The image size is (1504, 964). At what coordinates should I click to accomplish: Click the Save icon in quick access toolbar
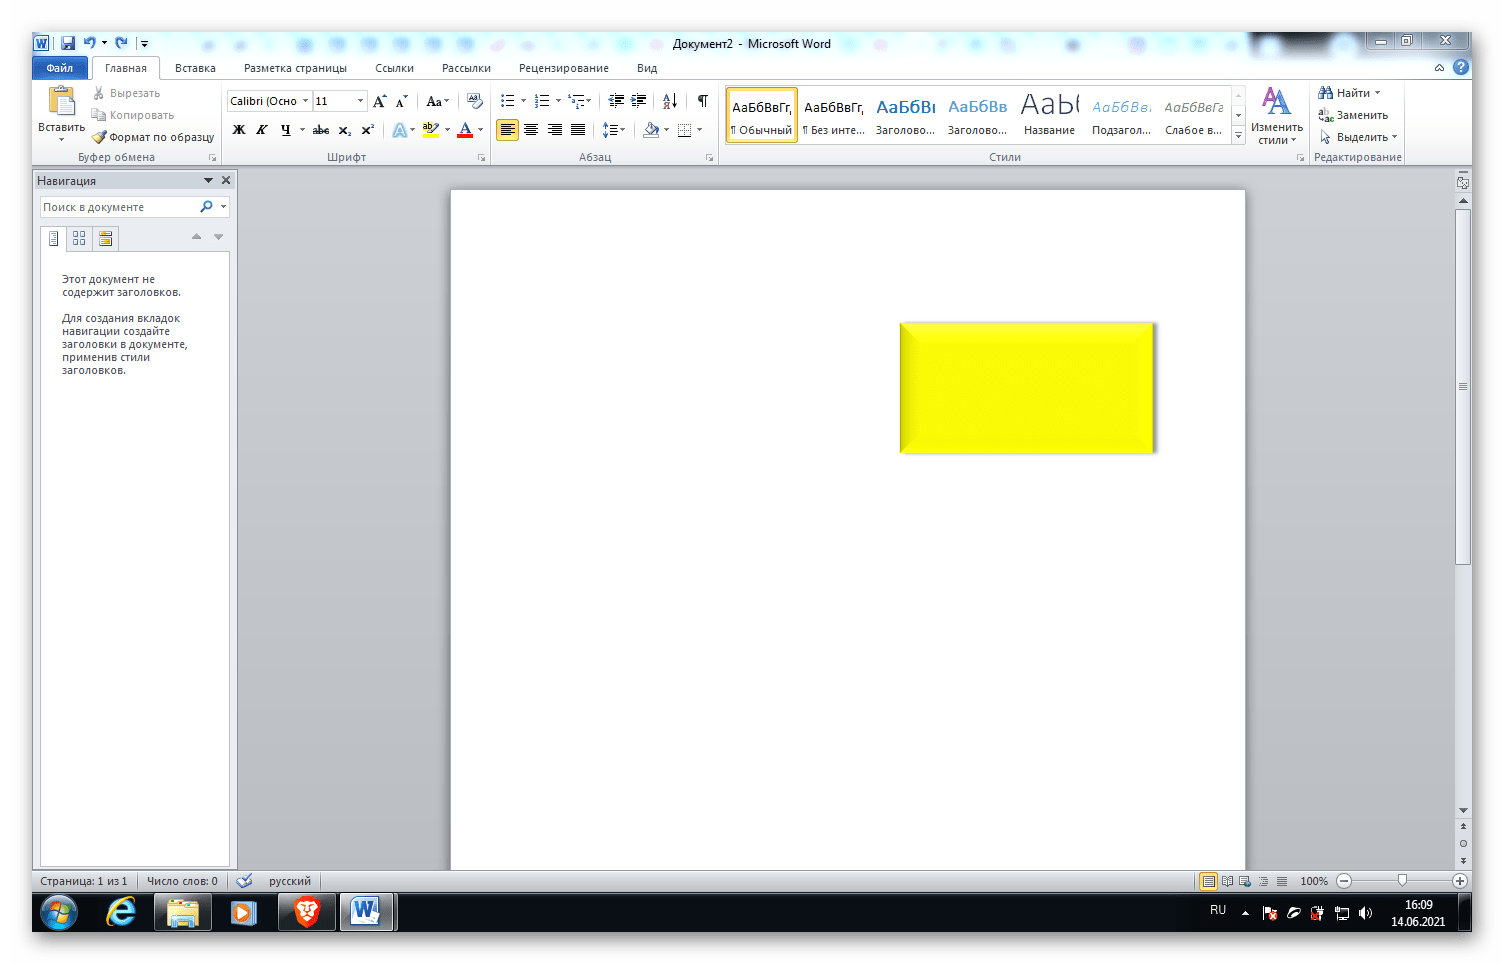[68, 43]
